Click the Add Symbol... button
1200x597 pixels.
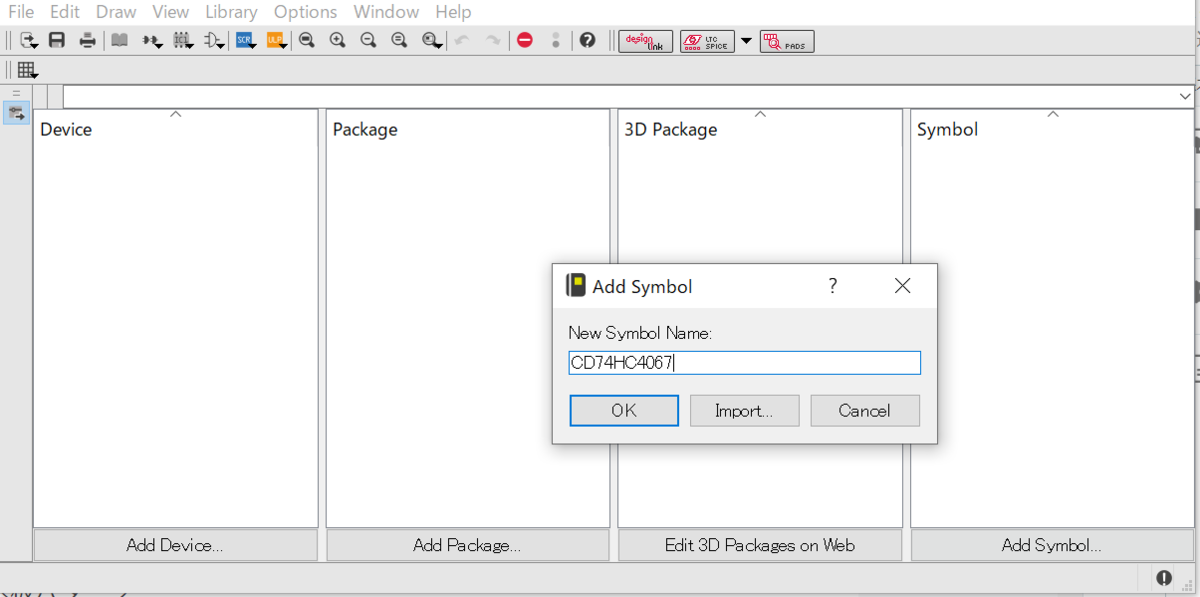point(1052,545)
